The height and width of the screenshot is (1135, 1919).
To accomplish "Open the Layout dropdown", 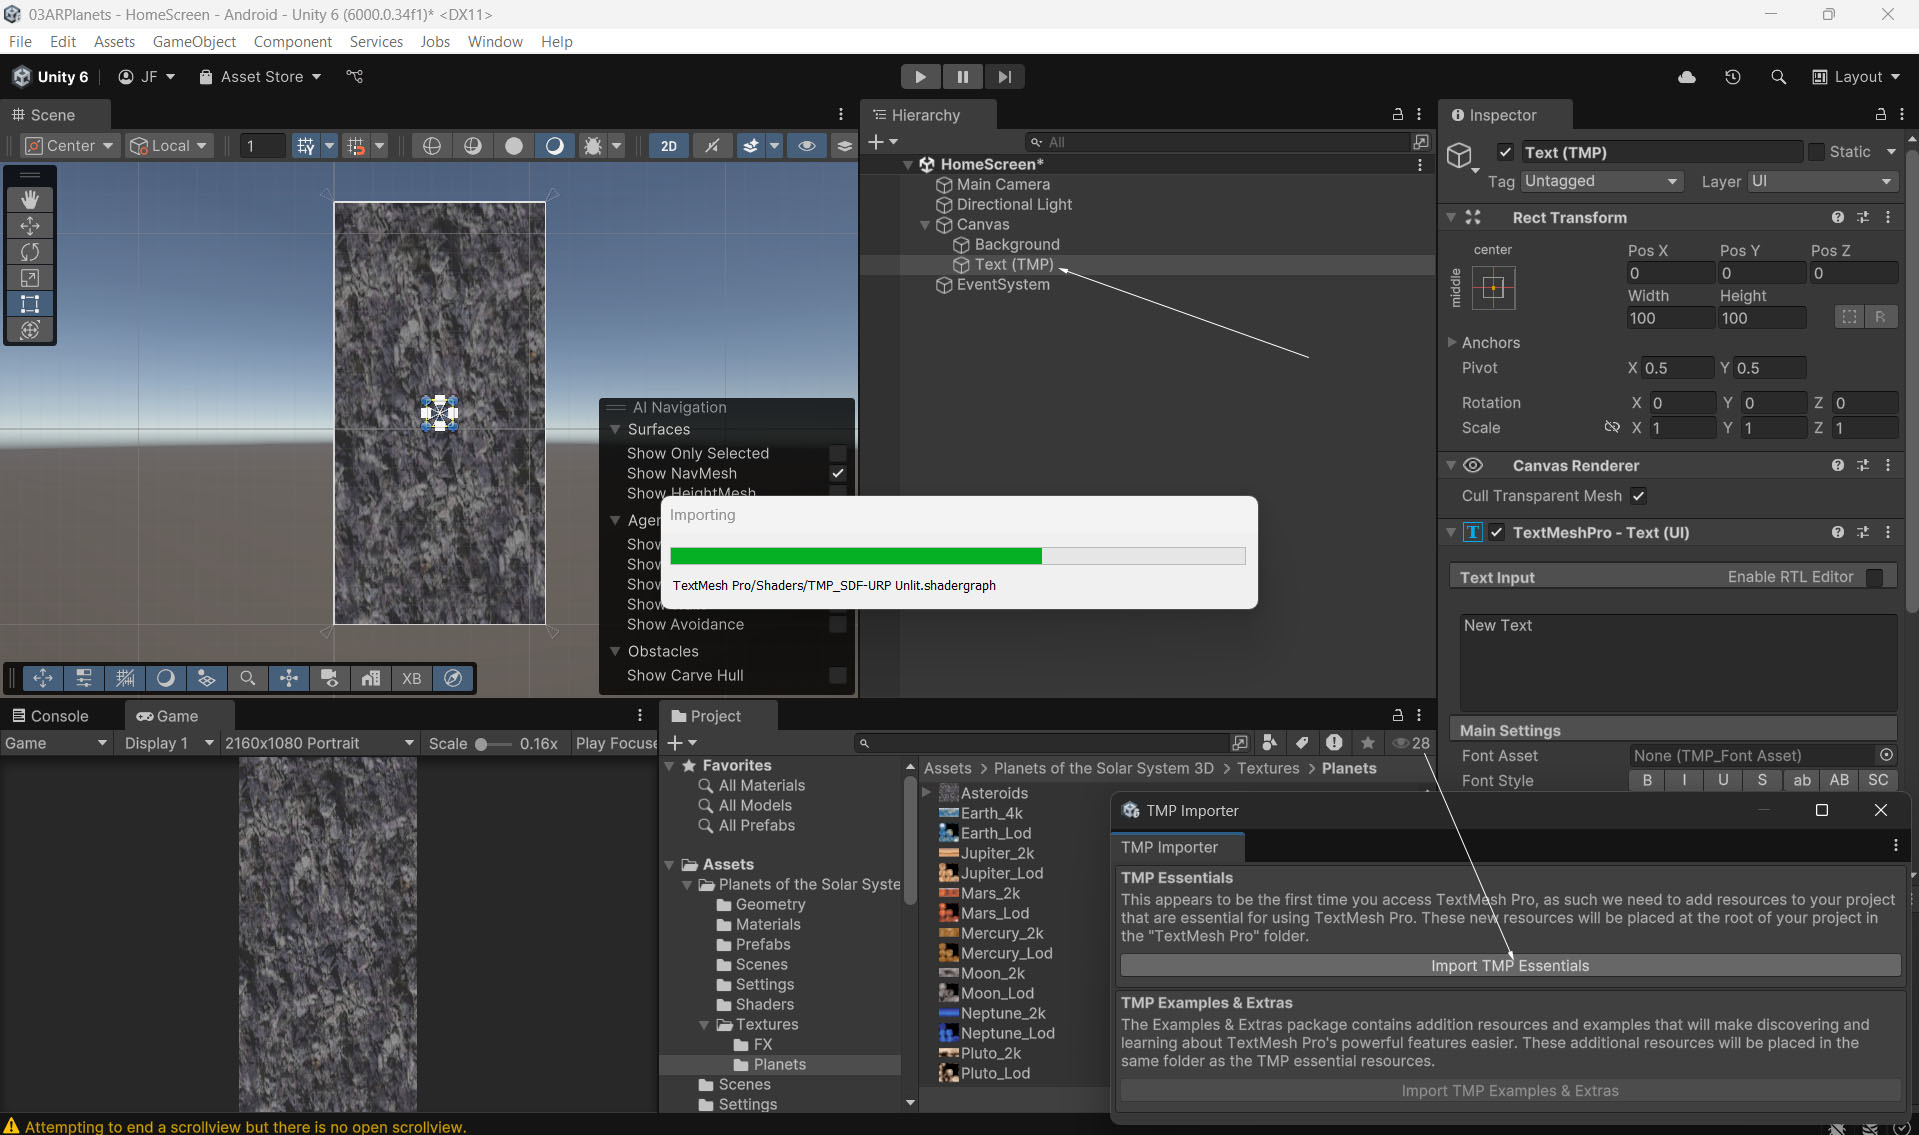I will [x=1856, y=77].
